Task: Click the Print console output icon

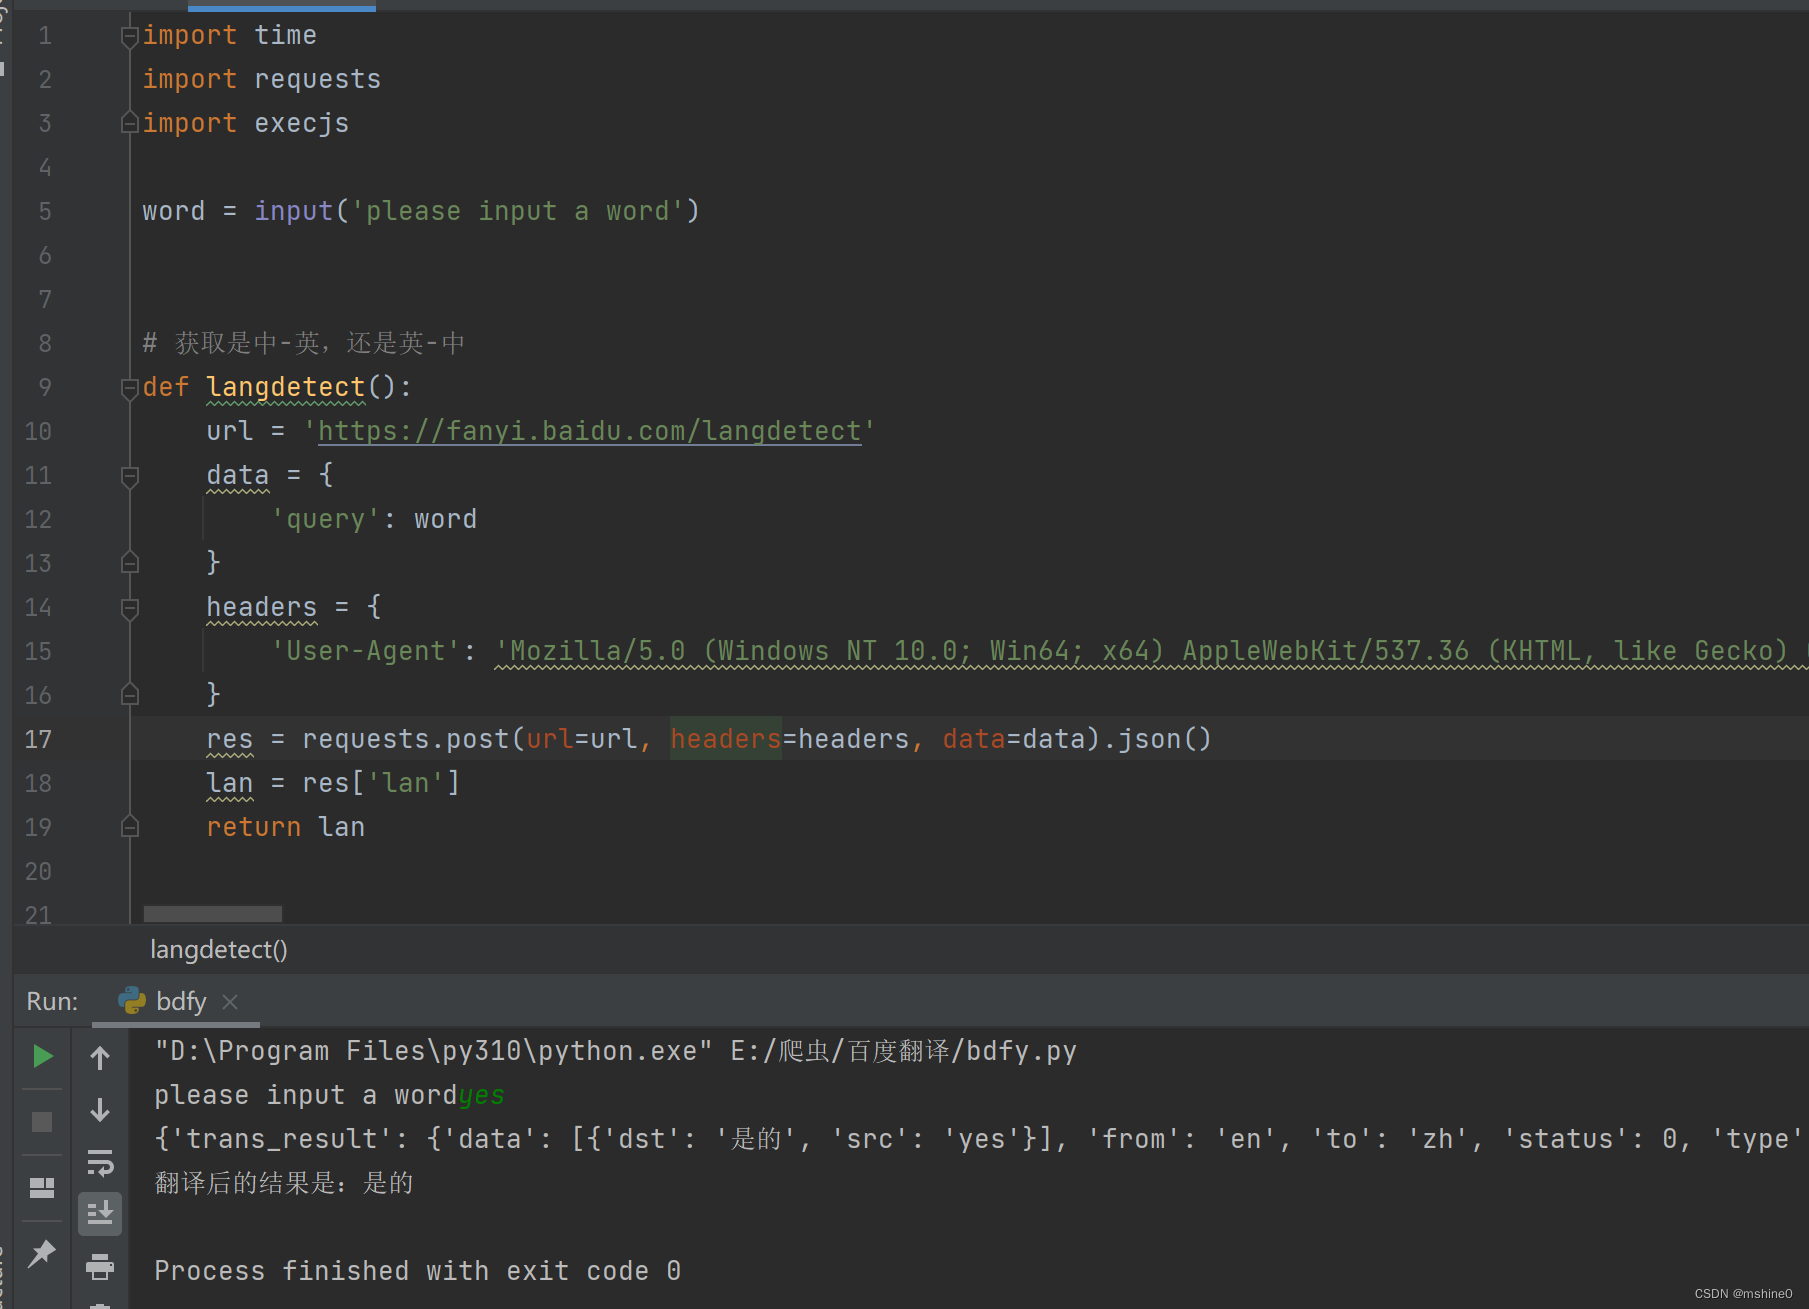Action: pos(100,1267)
